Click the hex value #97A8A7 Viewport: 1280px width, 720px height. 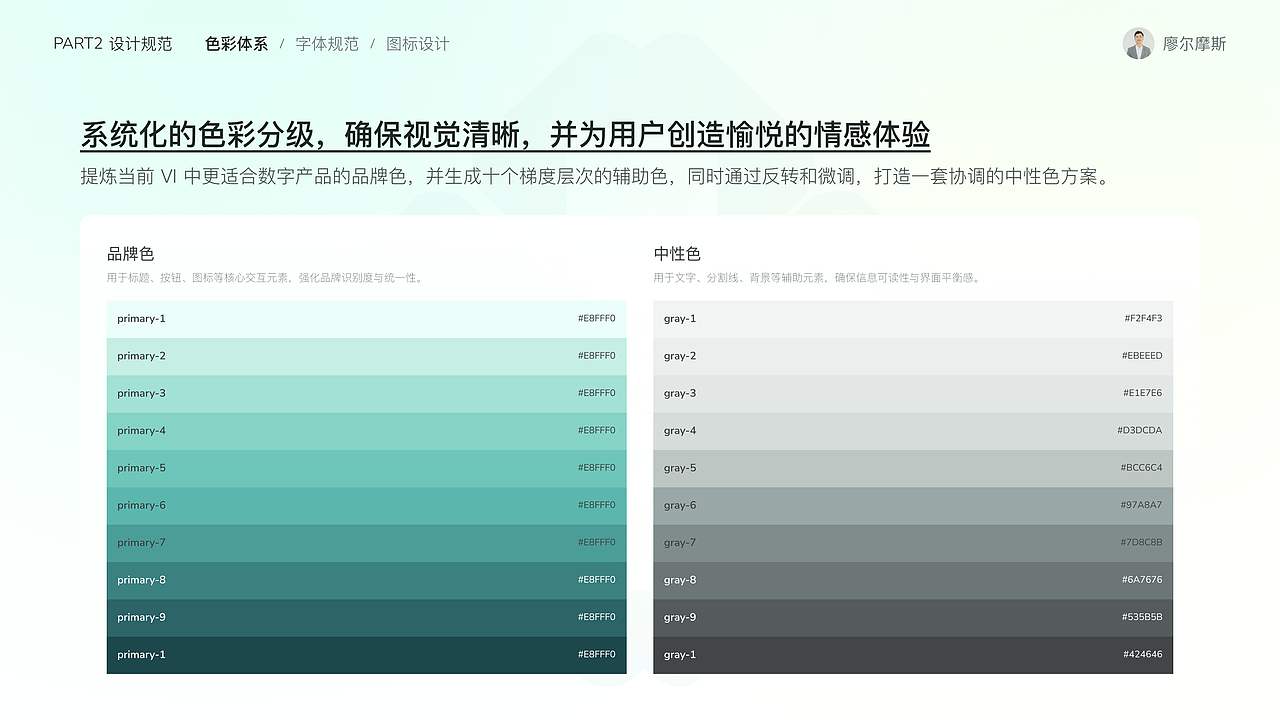point(1141,506)
